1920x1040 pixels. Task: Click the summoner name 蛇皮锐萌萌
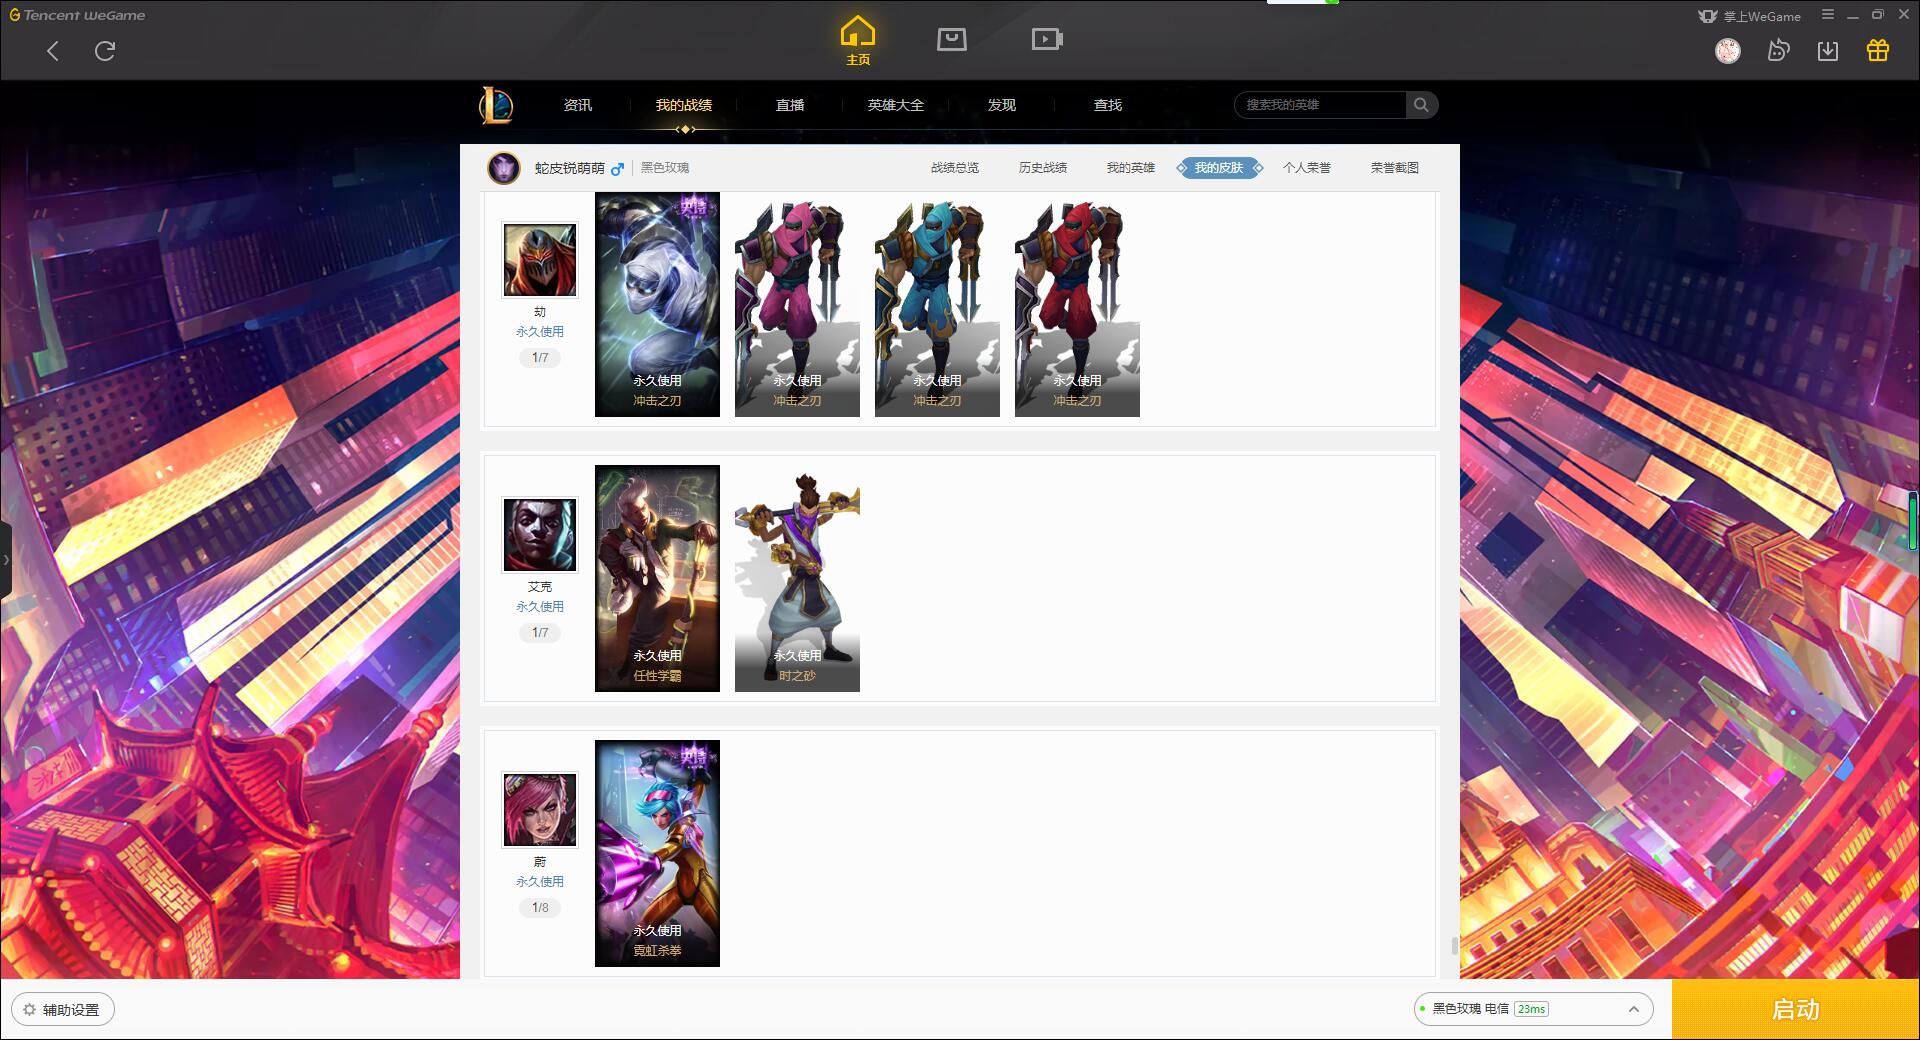pyautogui.click(x=569, y=168)
